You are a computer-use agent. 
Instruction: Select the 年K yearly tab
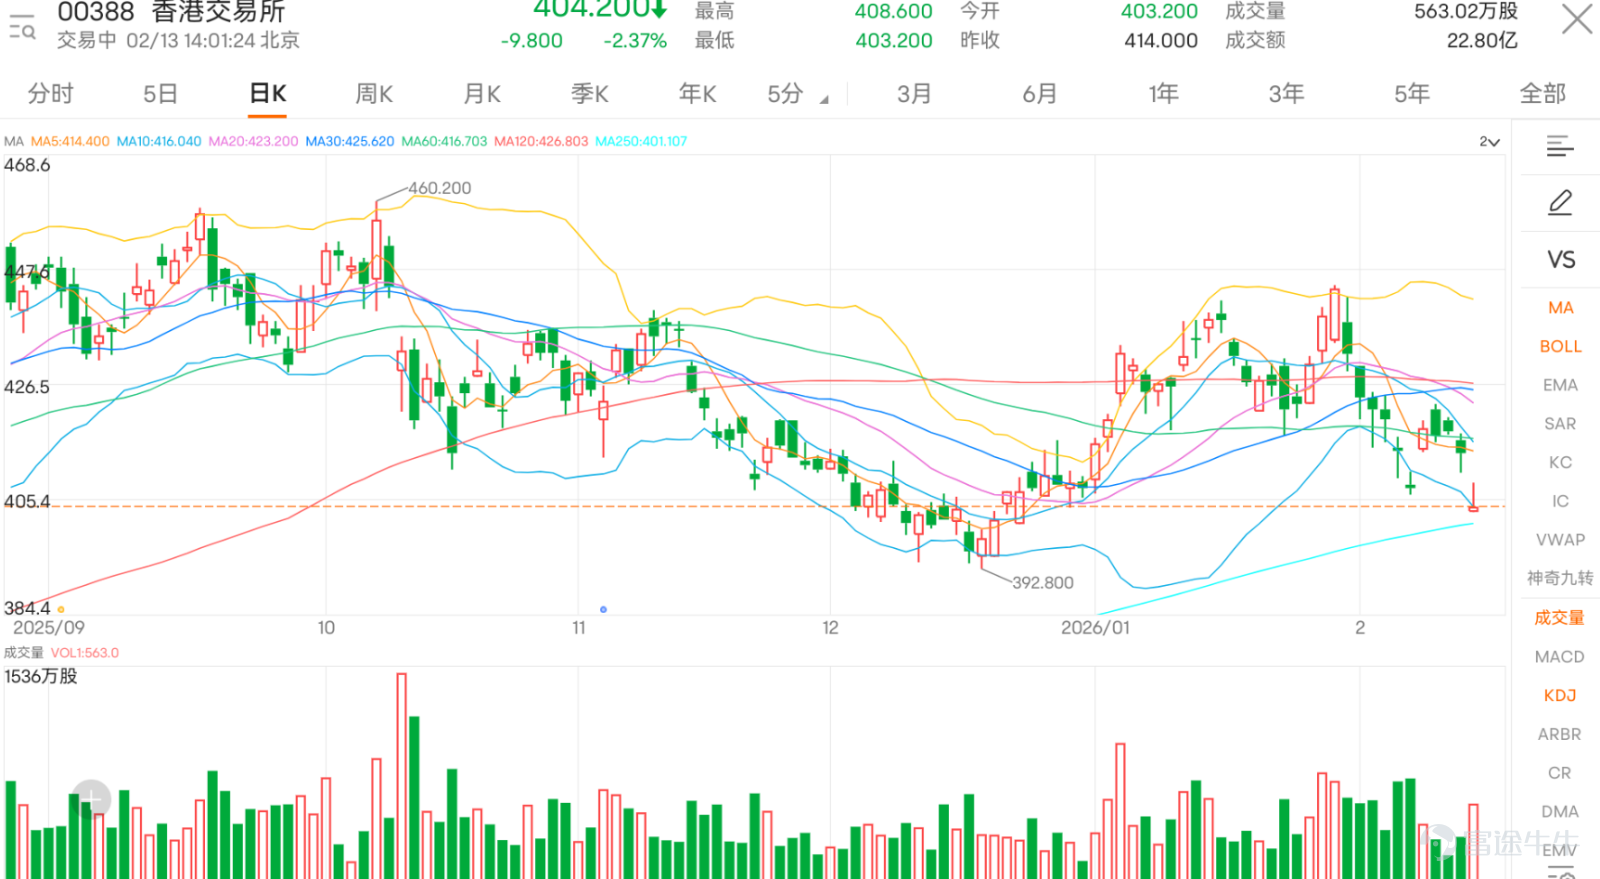(x=698, y=94)
